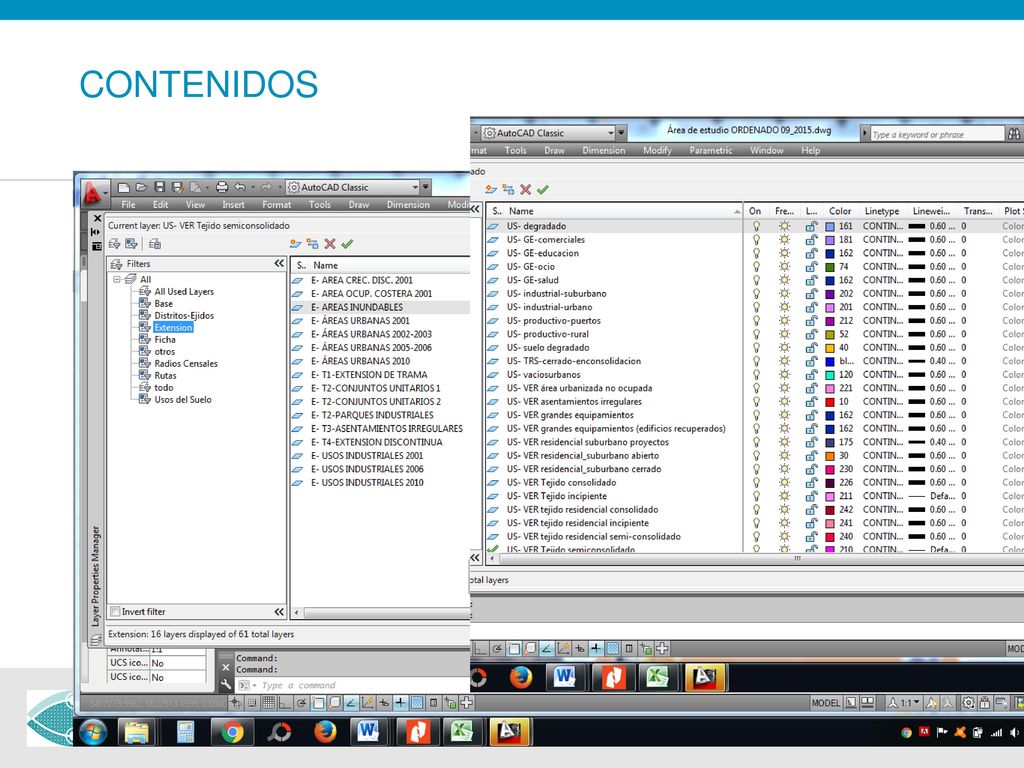Click New Layer icon in right AutoCAD window
This screenshot has height=768, width=1024.
pyautogui.click(x=491, y=189)
